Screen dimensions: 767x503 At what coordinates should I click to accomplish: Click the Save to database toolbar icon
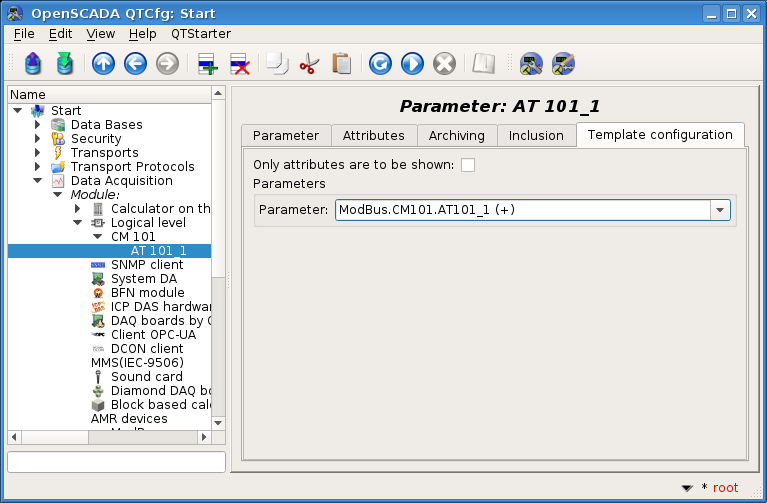65,64
